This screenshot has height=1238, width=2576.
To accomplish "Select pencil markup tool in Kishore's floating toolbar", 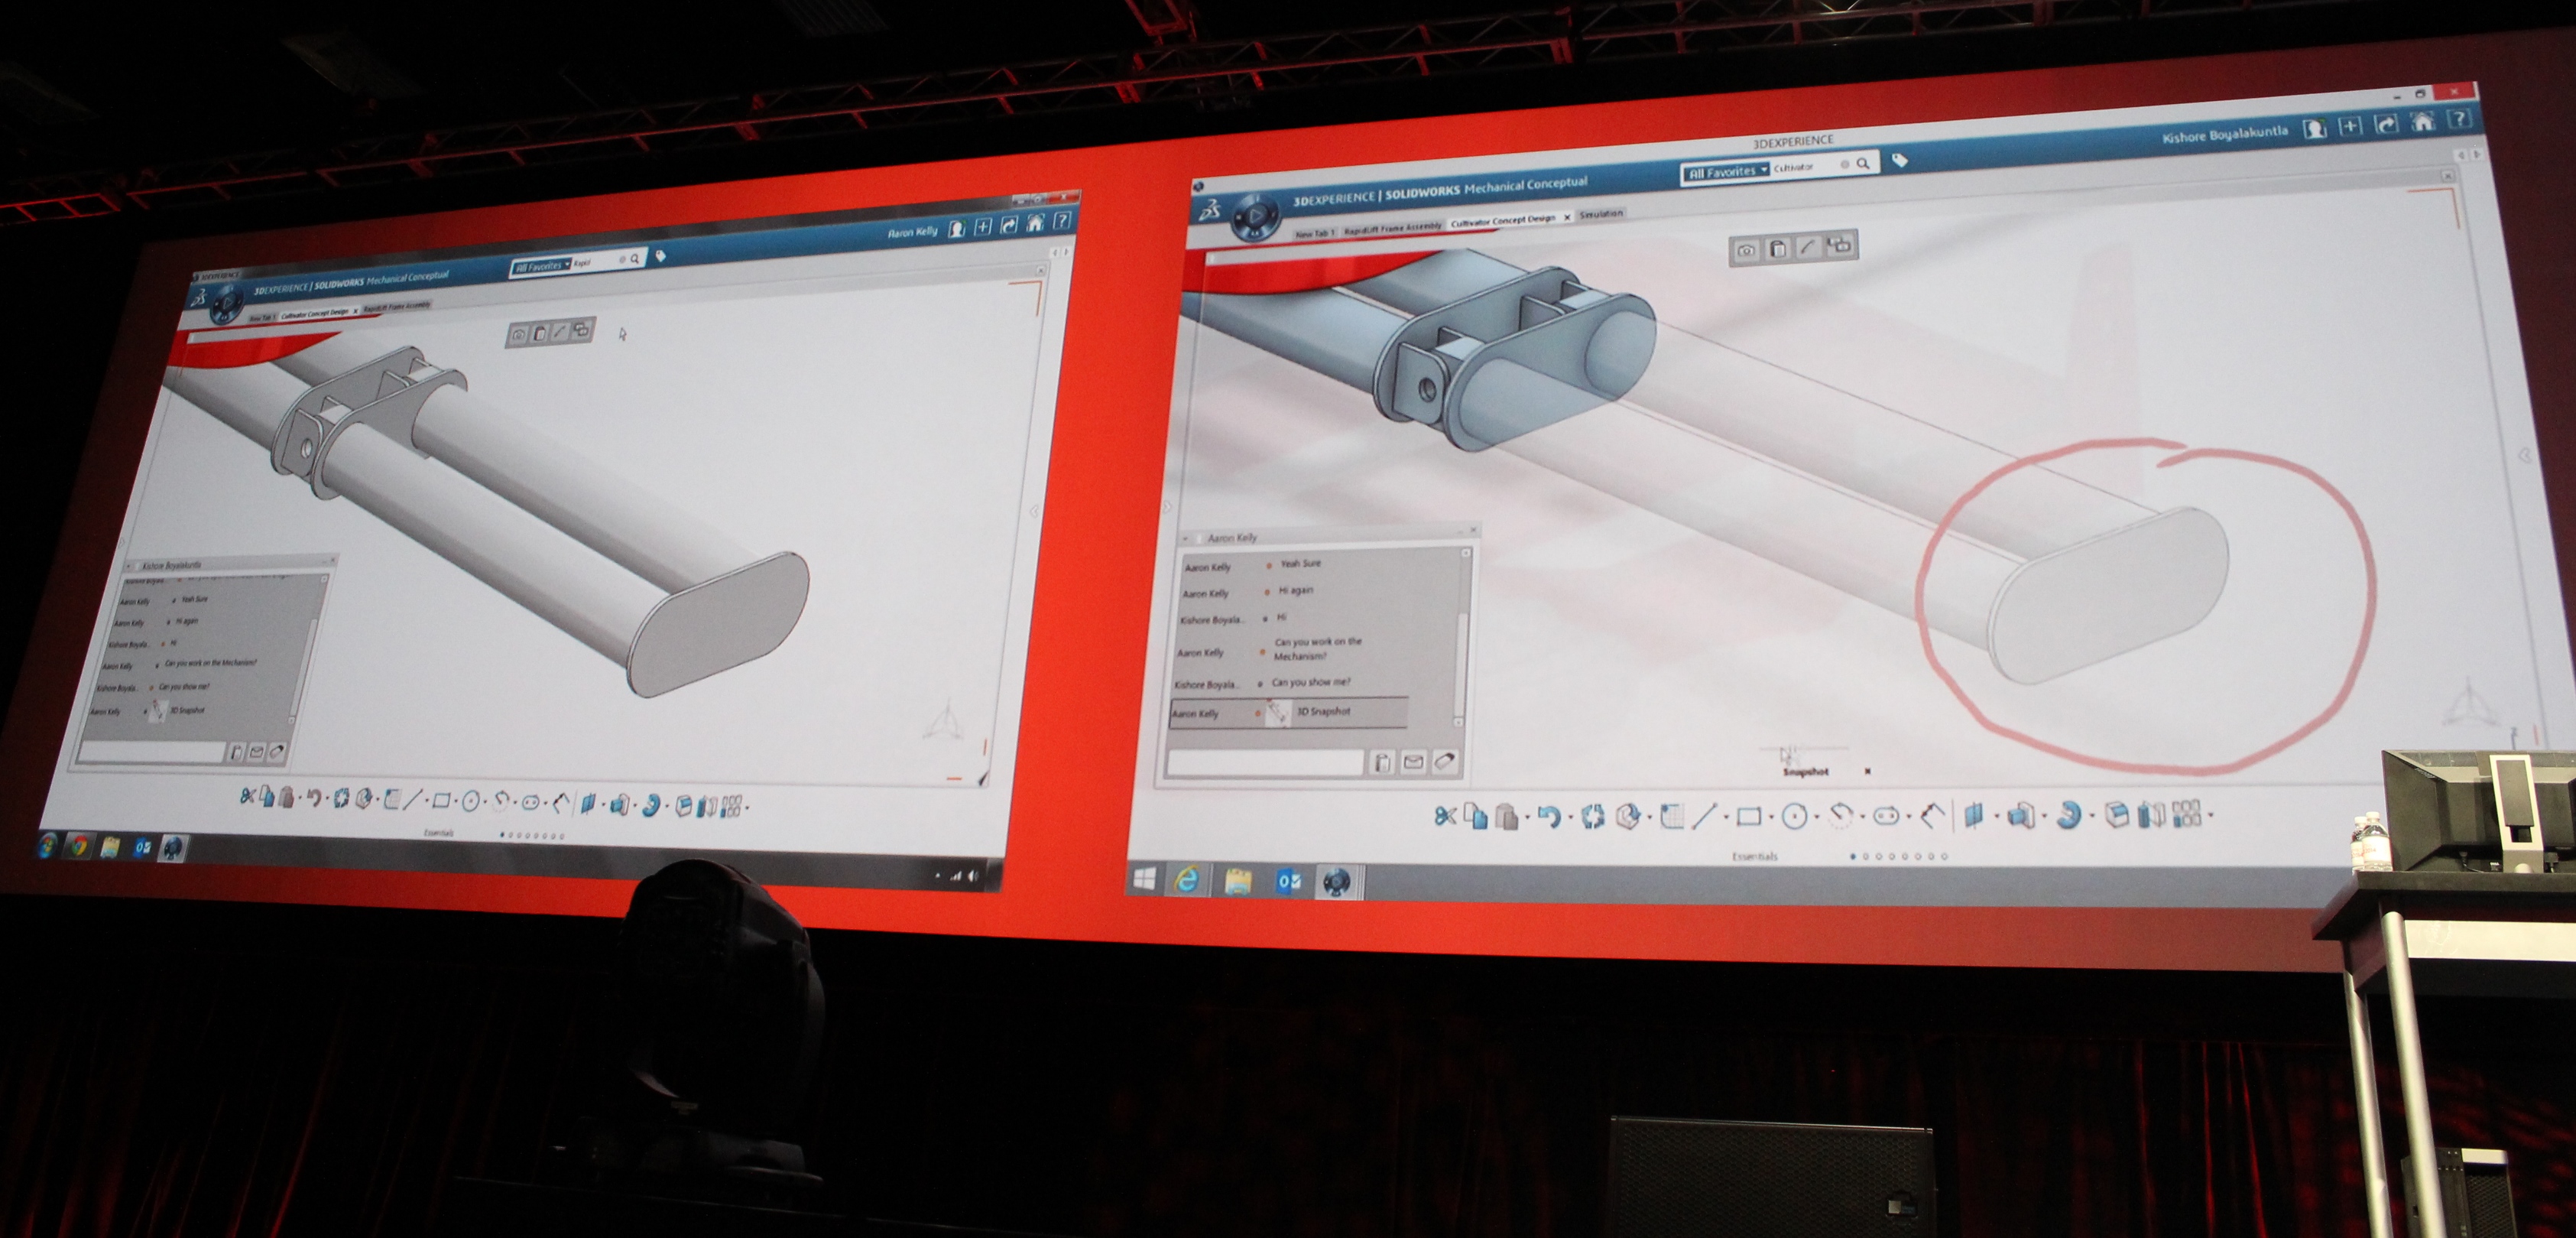I will coord(1808,247).
